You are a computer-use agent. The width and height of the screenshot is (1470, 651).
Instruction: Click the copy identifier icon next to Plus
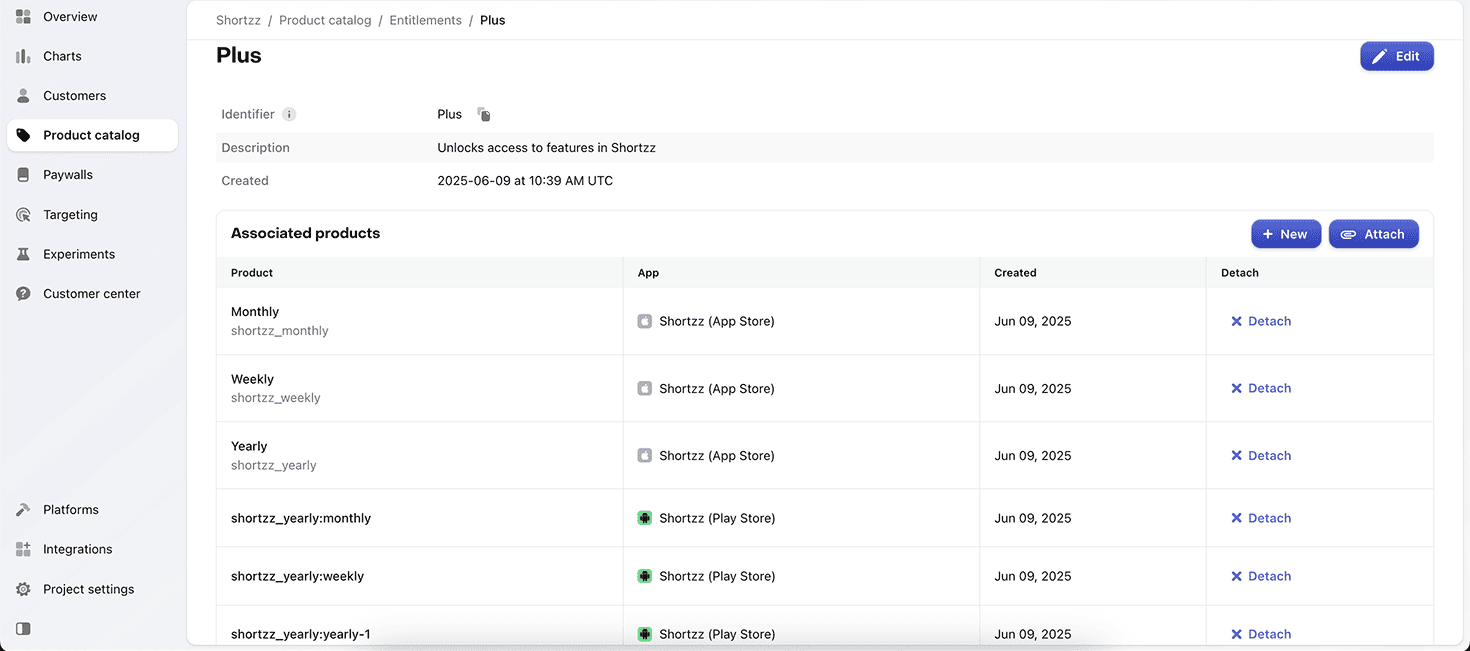click(484, 115)
